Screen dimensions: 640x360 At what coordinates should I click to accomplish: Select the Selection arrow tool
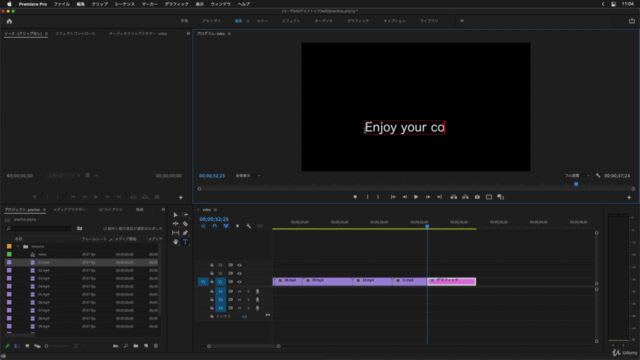click(x=176, y=215)
